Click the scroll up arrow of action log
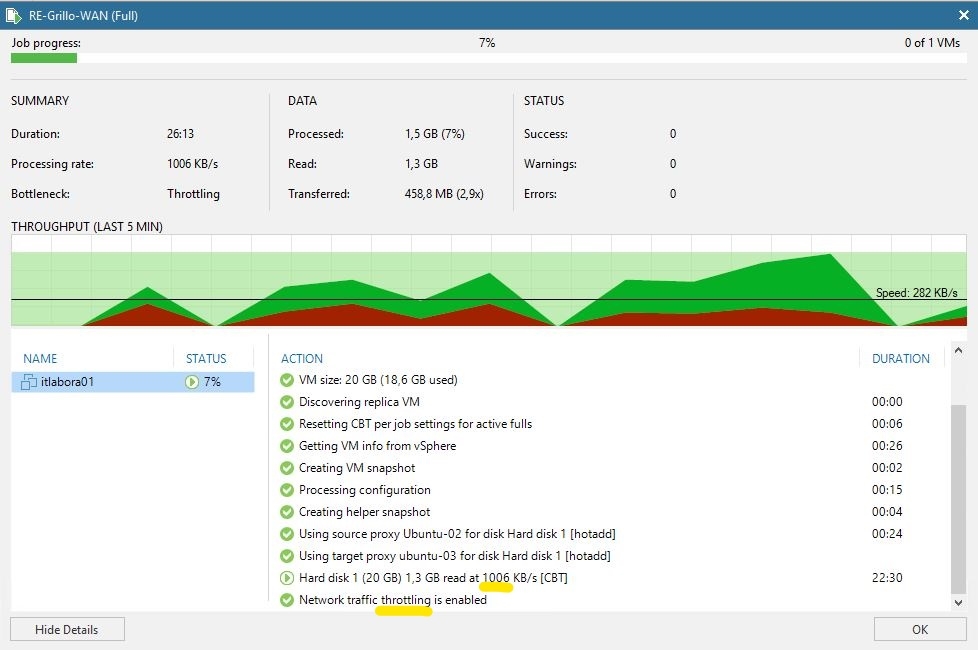Viewport: 978px width, 650px height. coord(959,351)
